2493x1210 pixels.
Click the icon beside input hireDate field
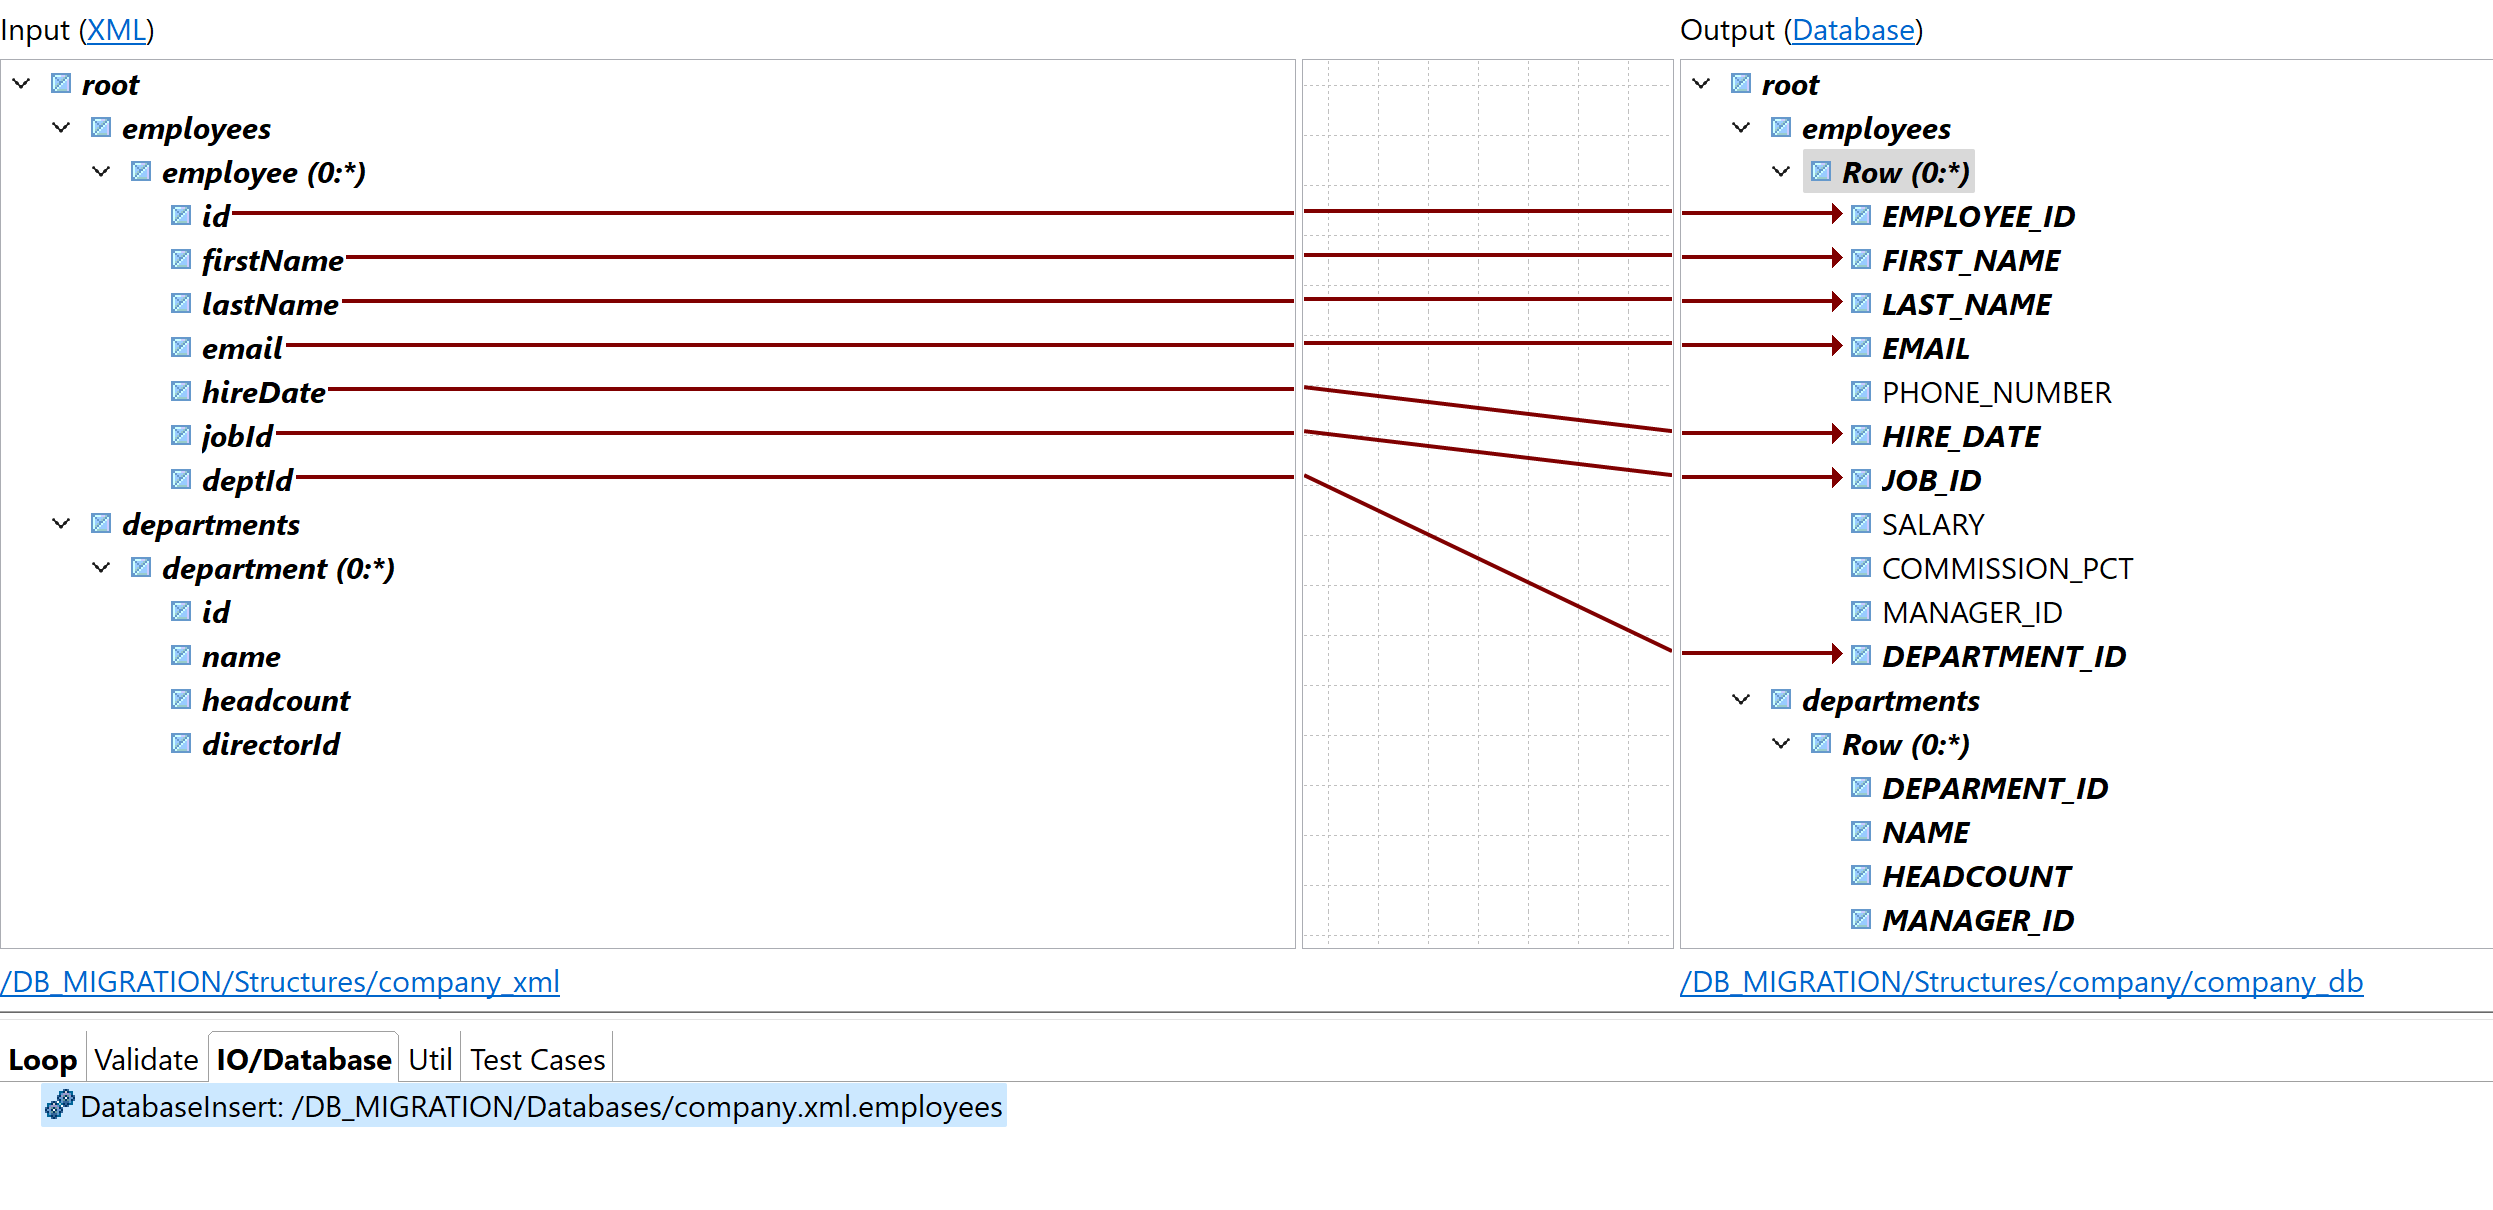click(x=181, y=391)
